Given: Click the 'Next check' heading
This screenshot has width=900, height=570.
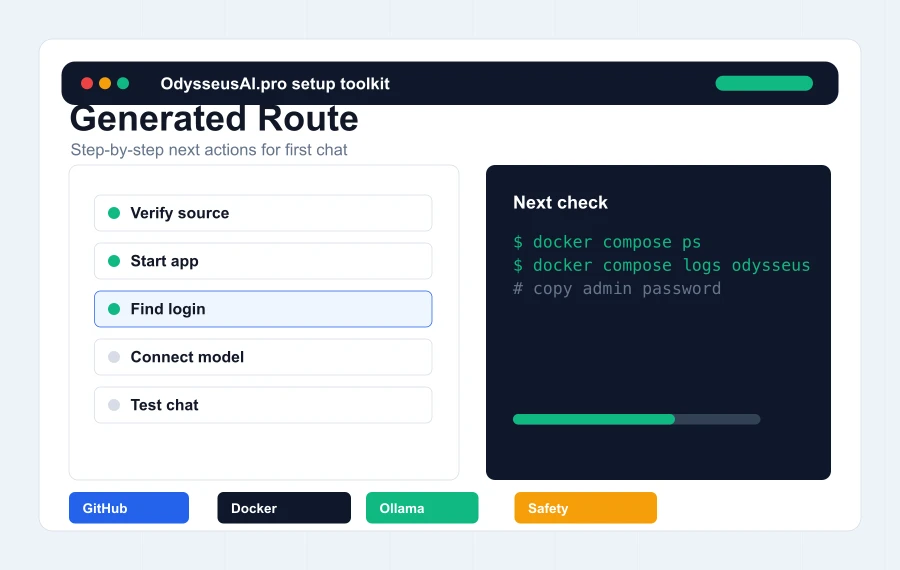Looking at the screenshot, I should pyautogui.click(x=560, y=203).
